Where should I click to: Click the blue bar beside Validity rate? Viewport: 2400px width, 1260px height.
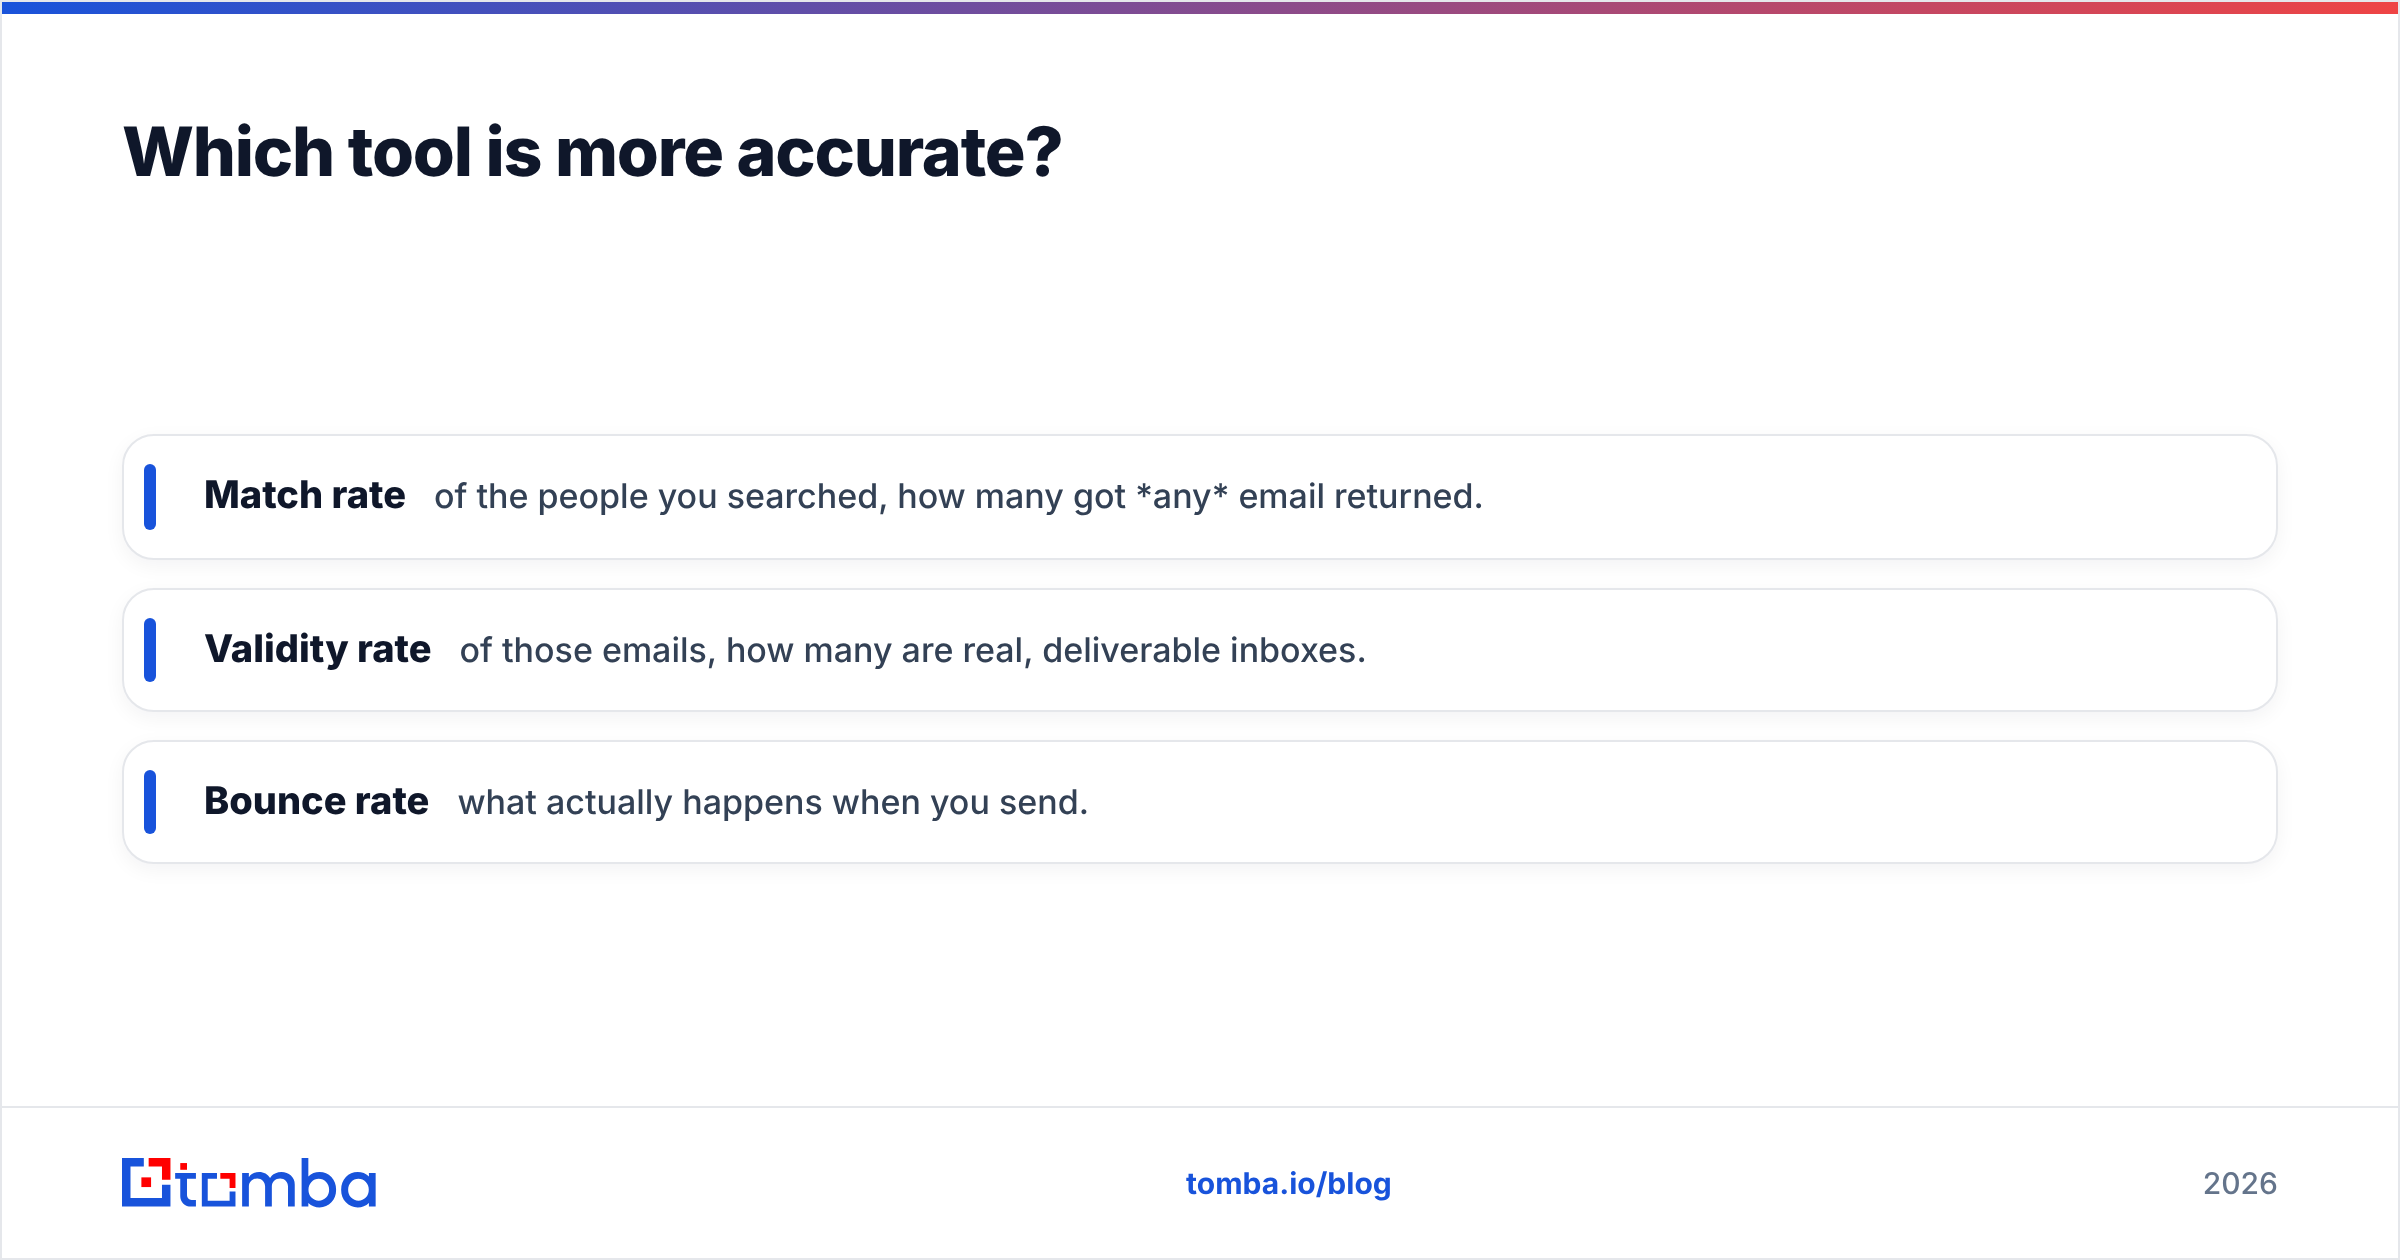(150, 650)
